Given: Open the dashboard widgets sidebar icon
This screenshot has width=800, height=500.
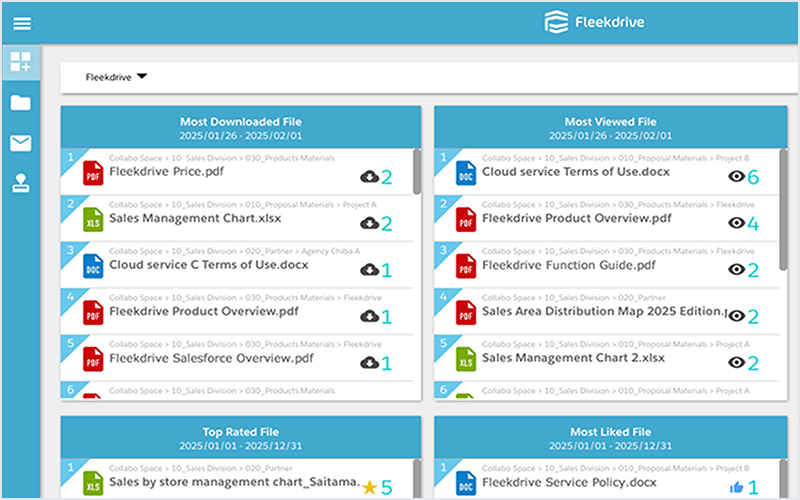Looking at the screenshot, I should [x=20, y=62].
